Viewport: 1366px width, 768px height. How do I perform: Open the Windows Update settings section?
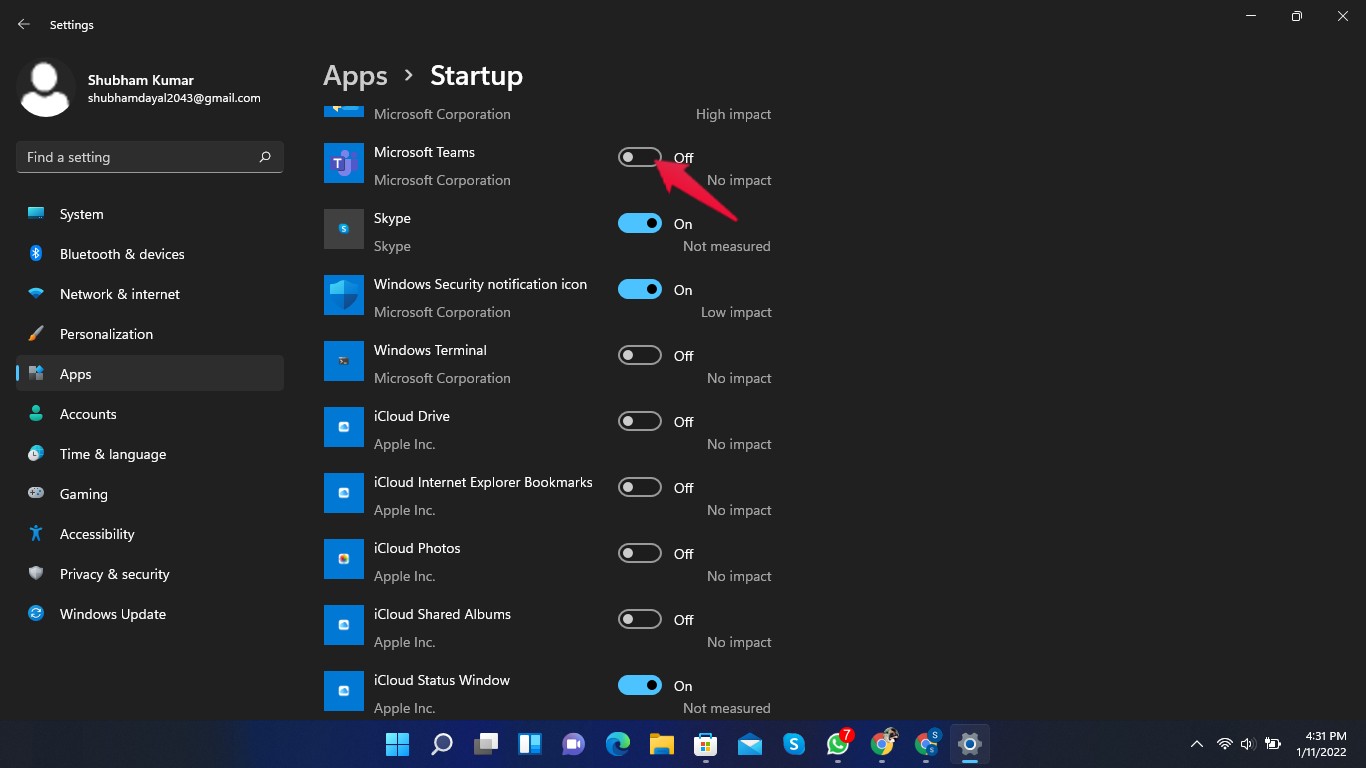112,614
